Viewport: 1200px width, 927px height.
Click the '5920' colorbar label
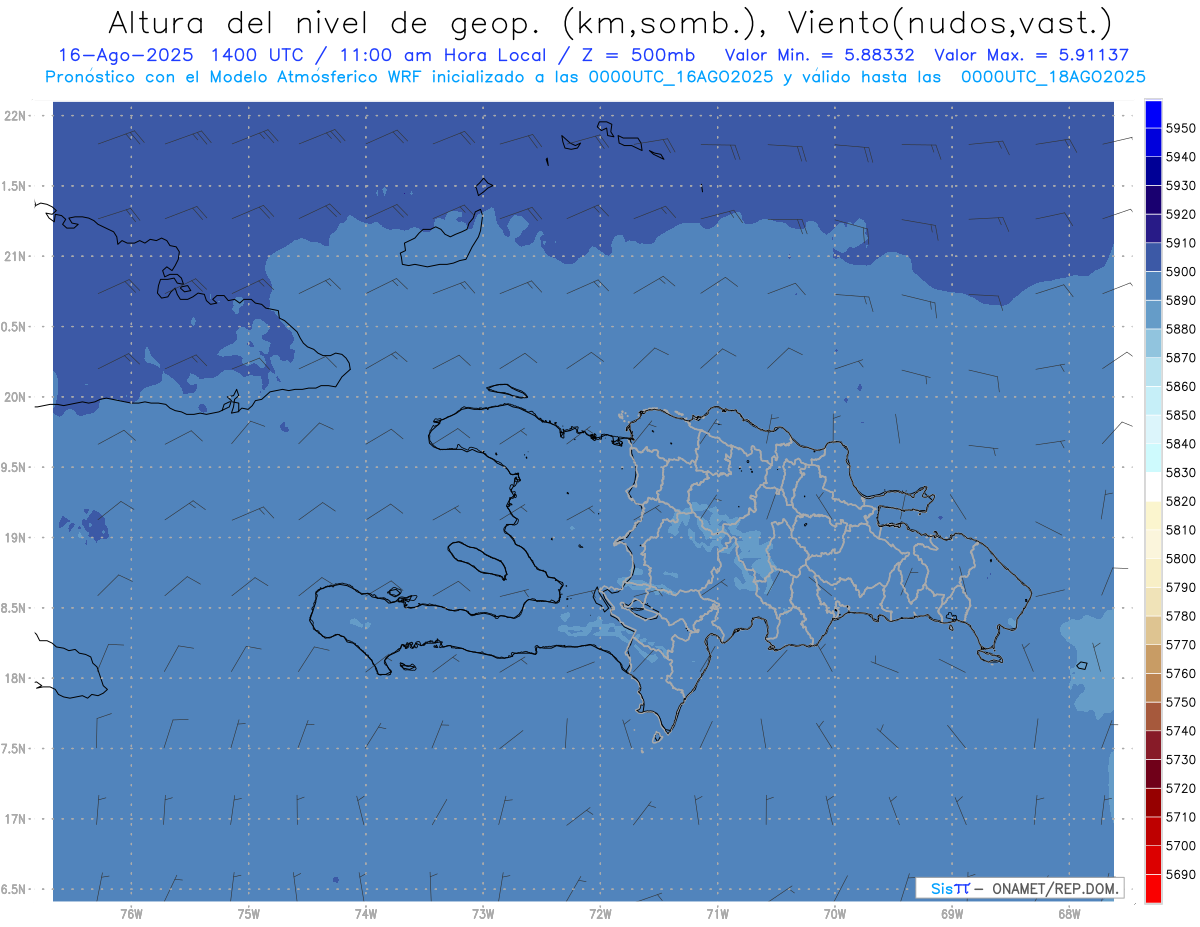click(1180, 215)
